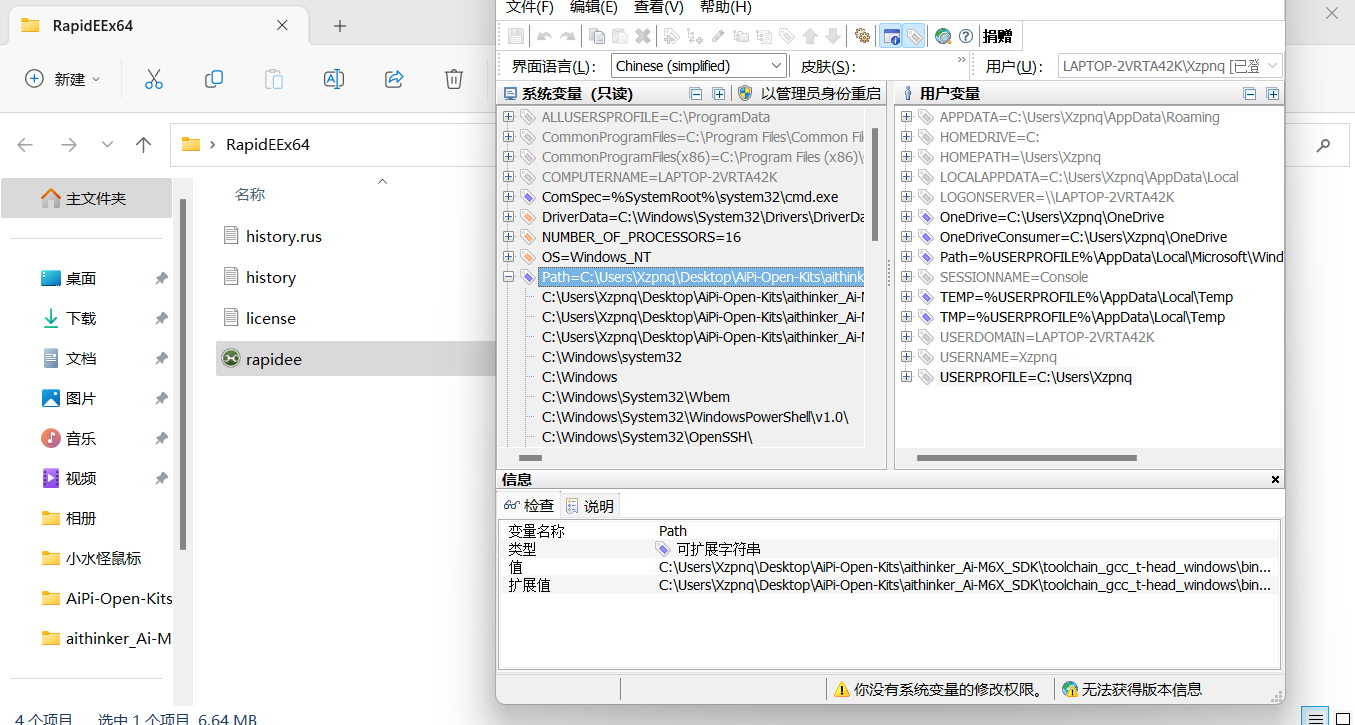Expand the USERPROFILE user variable node

pos(906,377)
